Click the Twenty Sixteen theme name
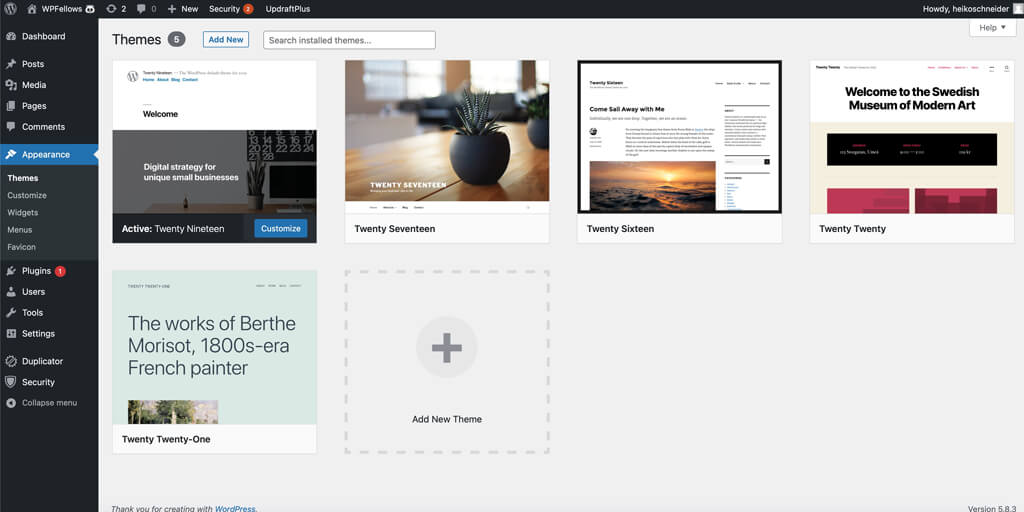The width and height of the screenshot is (1024, 512). pos(620,229)
